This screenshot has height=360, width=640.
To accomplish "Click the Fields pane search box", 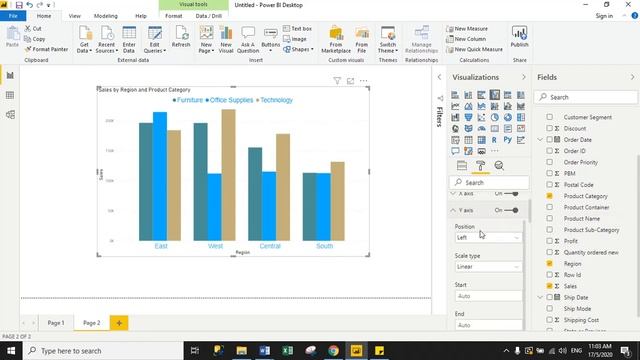I will [x=586, y=97].
